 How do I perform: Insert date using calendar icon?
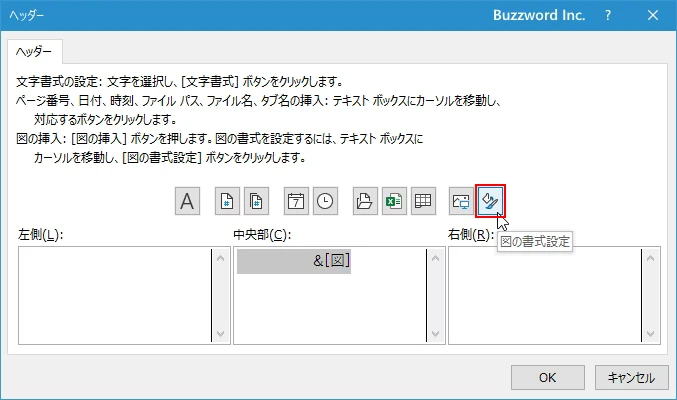[296, 201]
